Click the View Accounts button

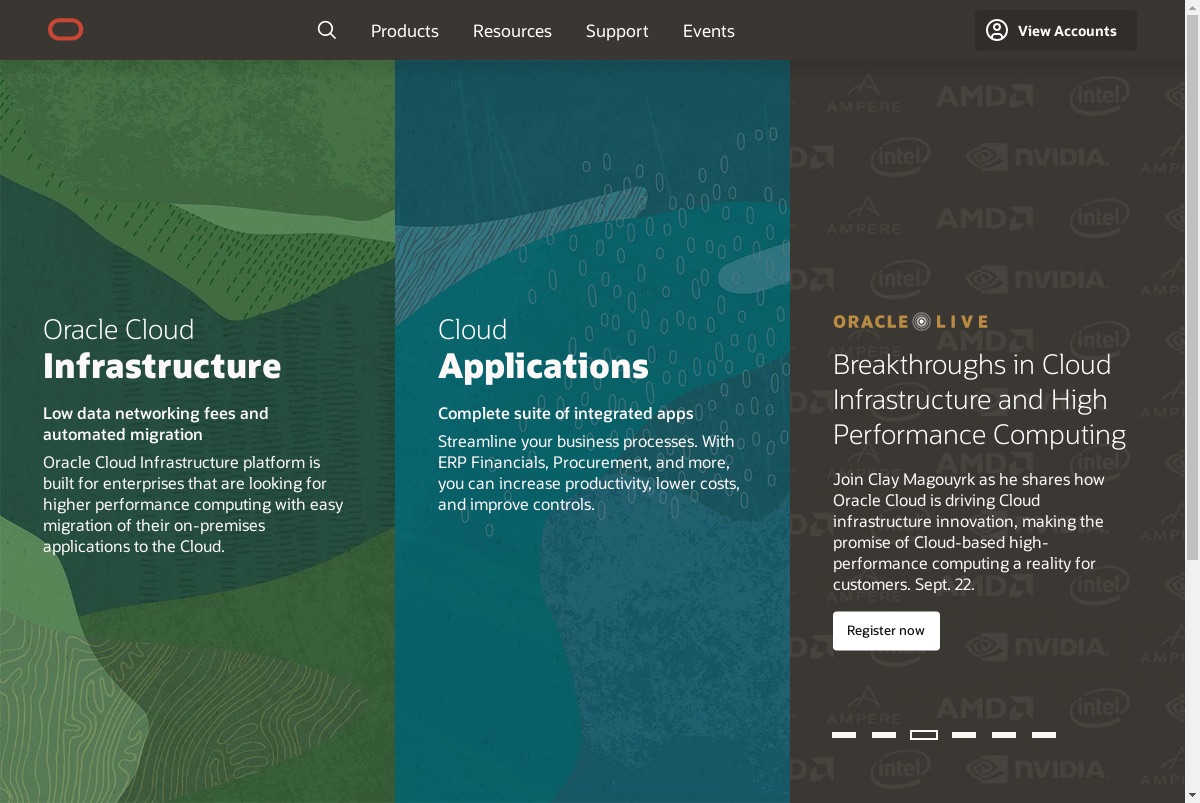coord(1056,30)
